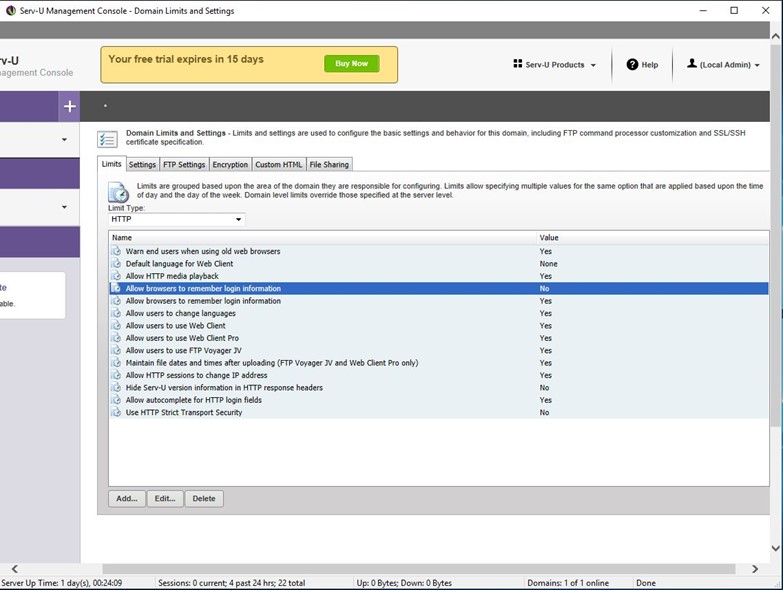Click the horizontal scrollbar left arrow
The height and width of the screenshot is (590, 783).
[15, 569]
